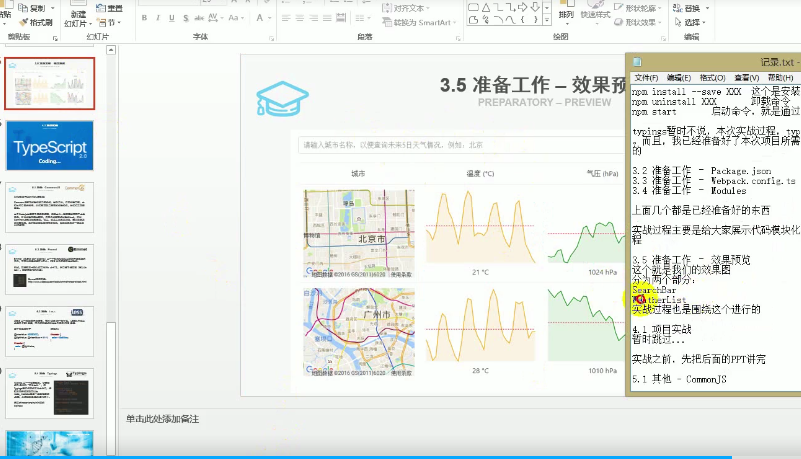
Task: Select the slide thumbnail with LESS logo
Action: click(50, 331)
